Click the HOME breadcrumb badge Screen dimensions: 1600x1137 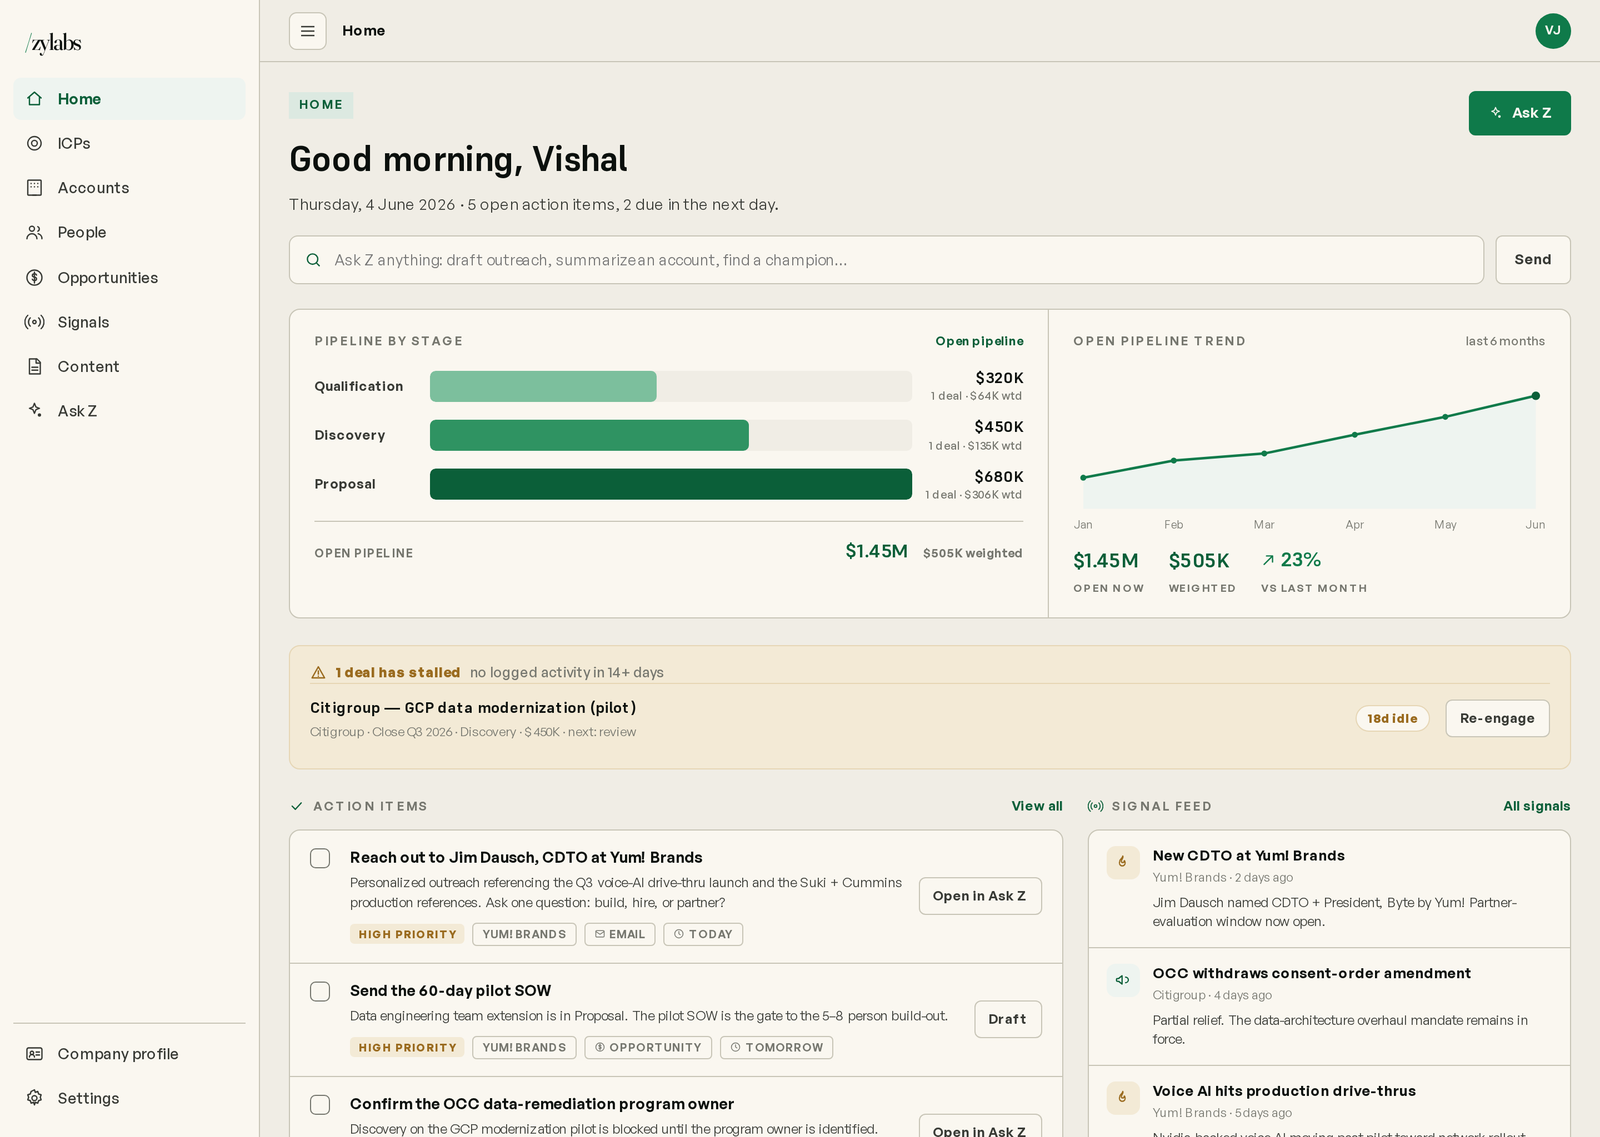point(321,105)
